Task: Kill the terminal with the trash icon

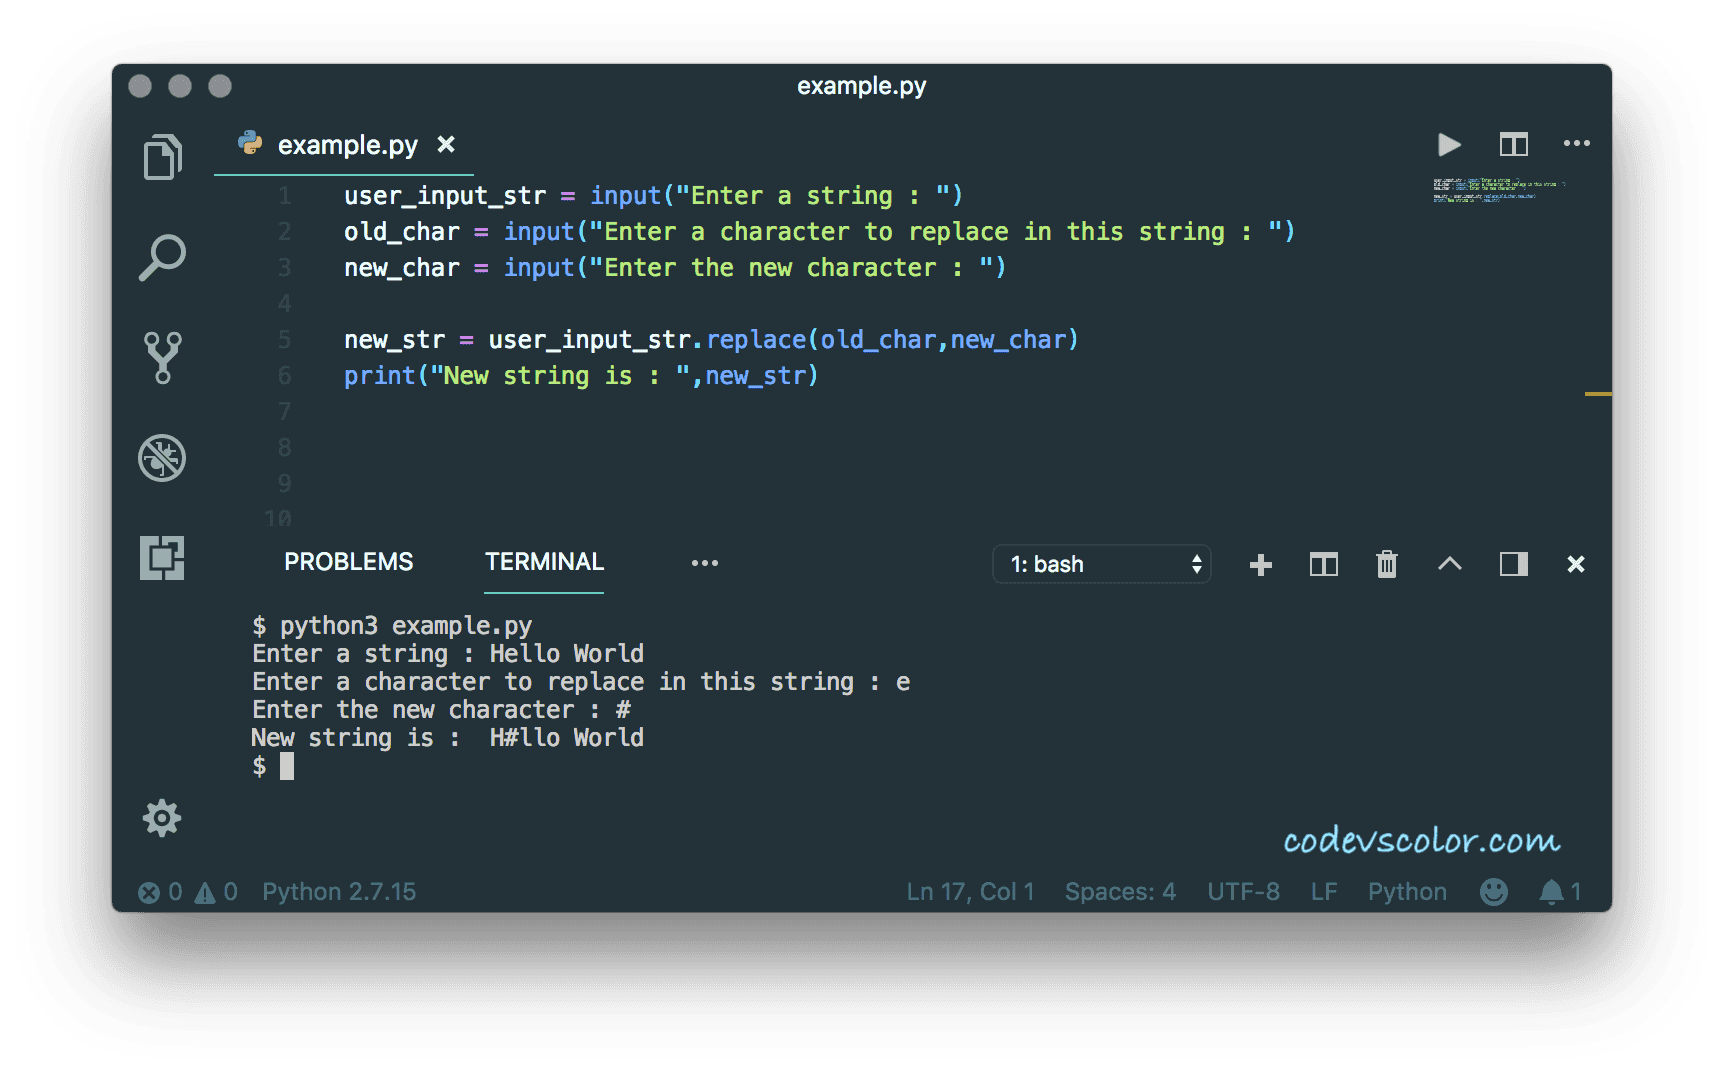Action: [x=1387, y=565]
